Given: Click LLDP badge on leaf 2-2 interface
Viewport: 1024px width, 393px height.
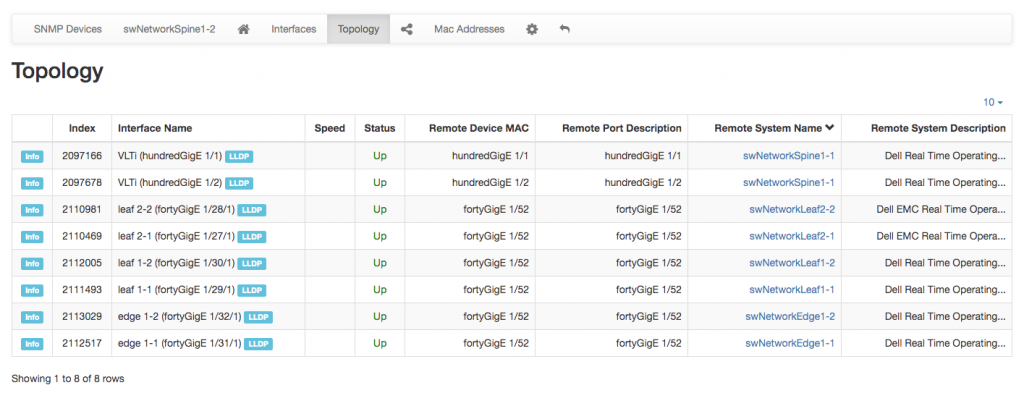Looking at the screenshot, I should point(251,210).
